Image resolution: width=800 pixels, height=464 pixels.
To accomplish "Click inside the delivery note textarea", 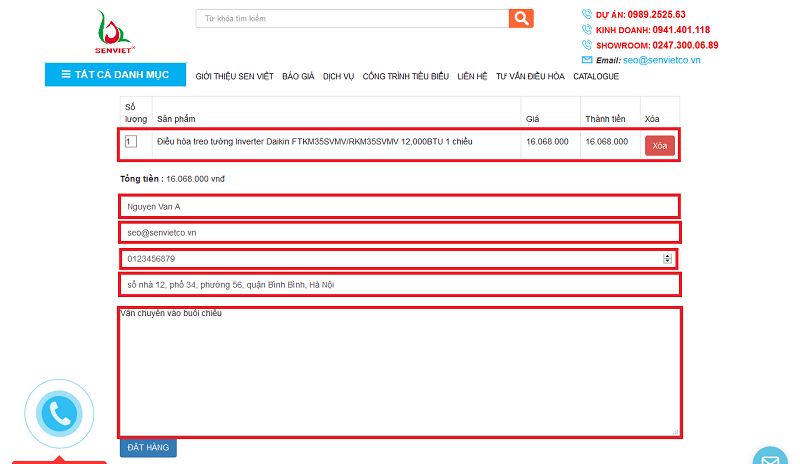I will point(398,372).
